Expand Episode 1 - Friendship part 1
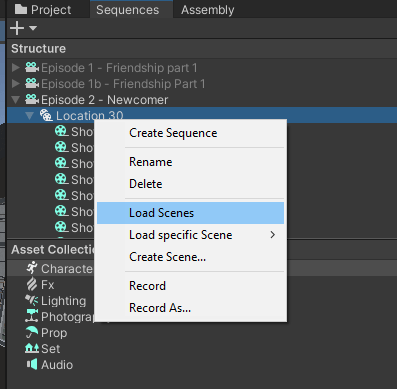 pyautogui.click(x=15, y=68)
